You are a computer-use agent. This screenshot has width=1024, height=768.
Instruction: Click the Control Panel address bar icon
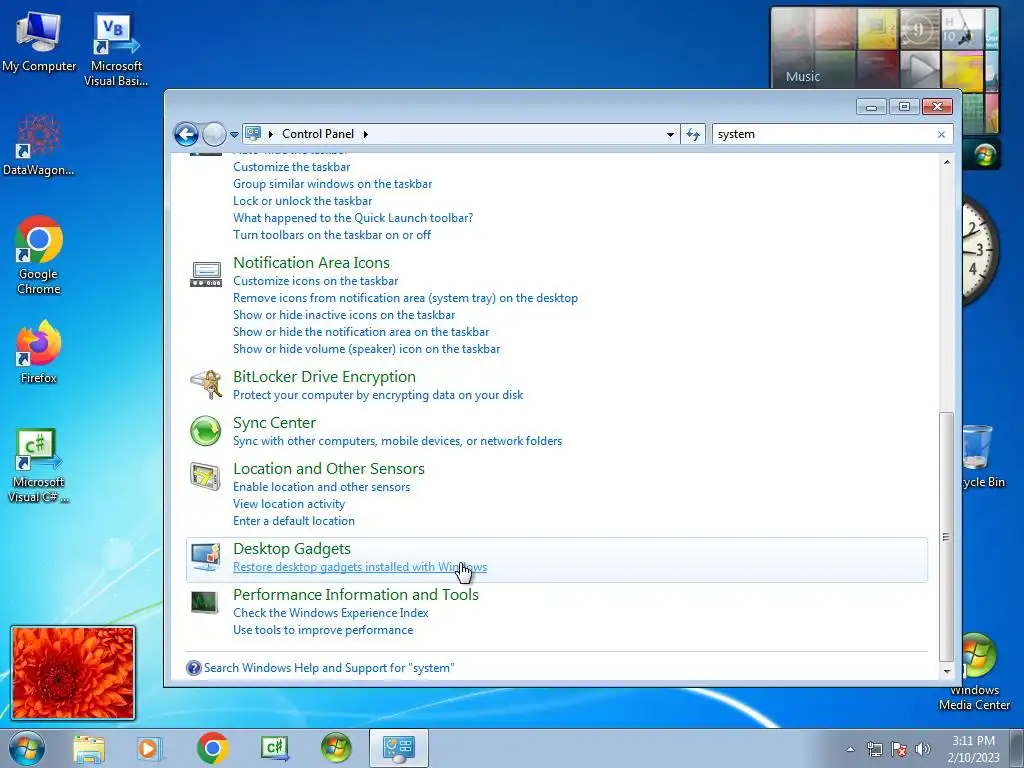coord(253,134)
